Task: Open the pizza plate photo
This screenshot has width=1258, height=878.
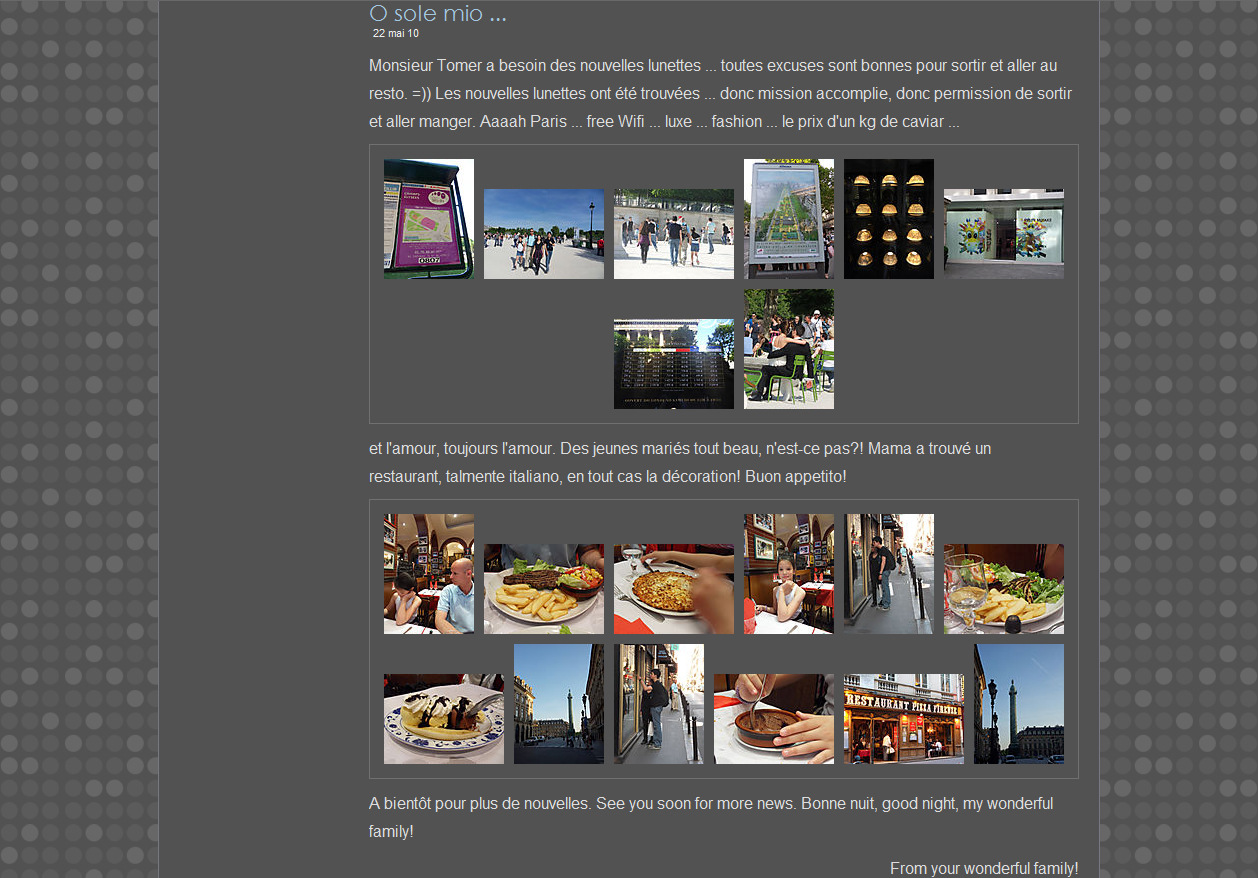Action: click(x=673, y=589)
